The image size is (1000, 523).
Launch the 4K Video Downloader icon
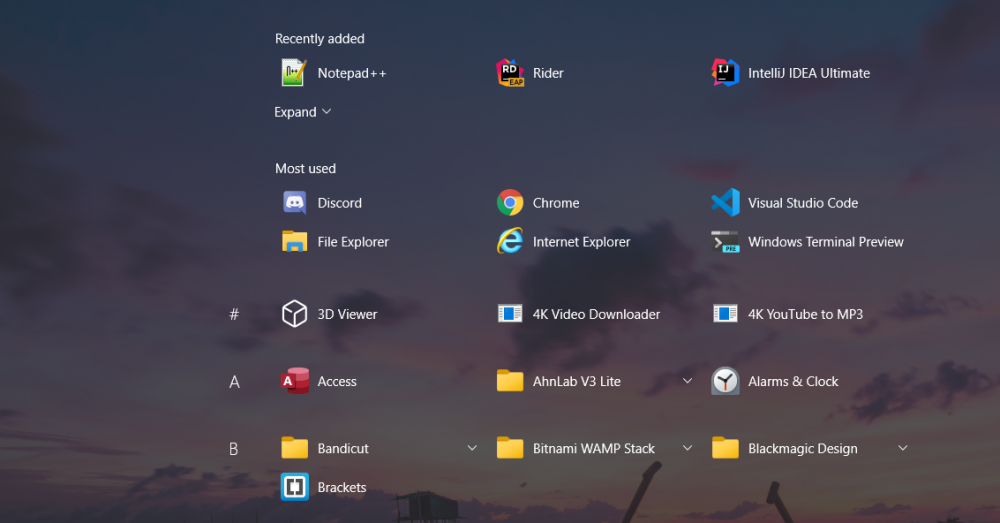(510, 314)
